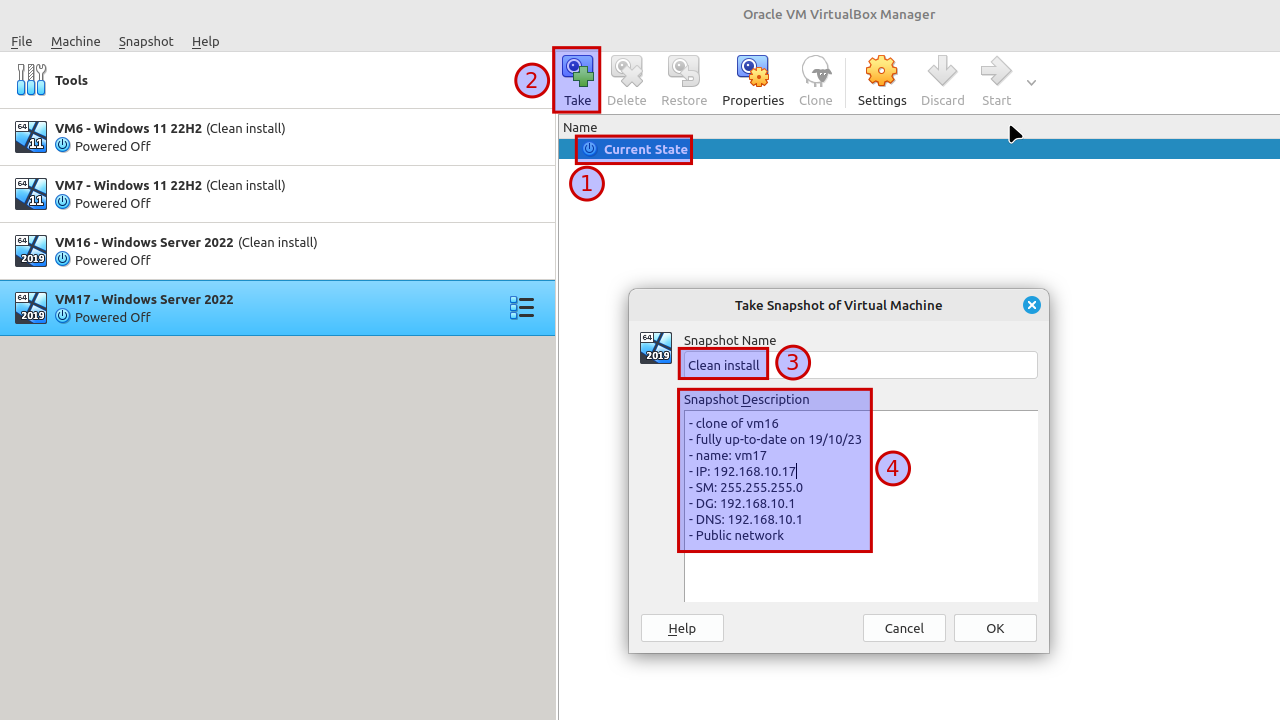
Task: Open the Help menu
Action: [205, 41]
